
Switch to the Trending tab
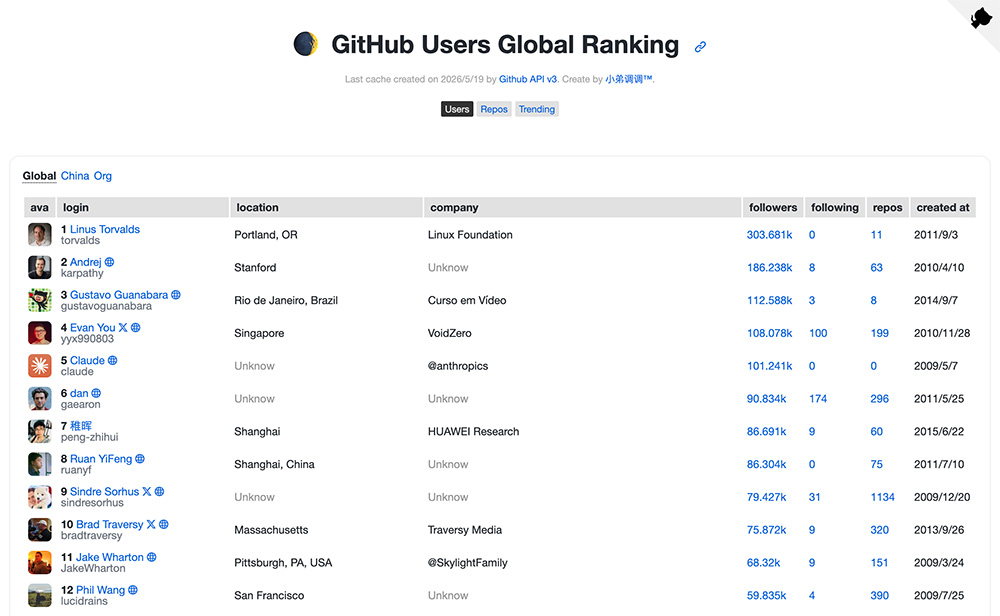[536, 109]
